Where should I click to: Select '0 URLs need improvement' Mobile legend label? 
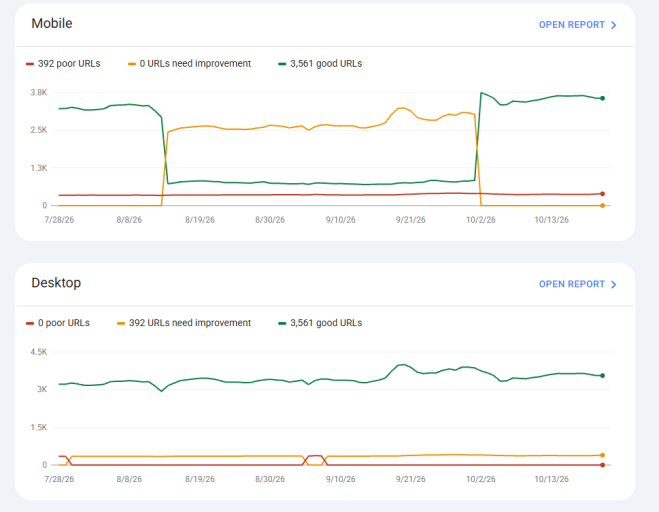pos(195,63)
